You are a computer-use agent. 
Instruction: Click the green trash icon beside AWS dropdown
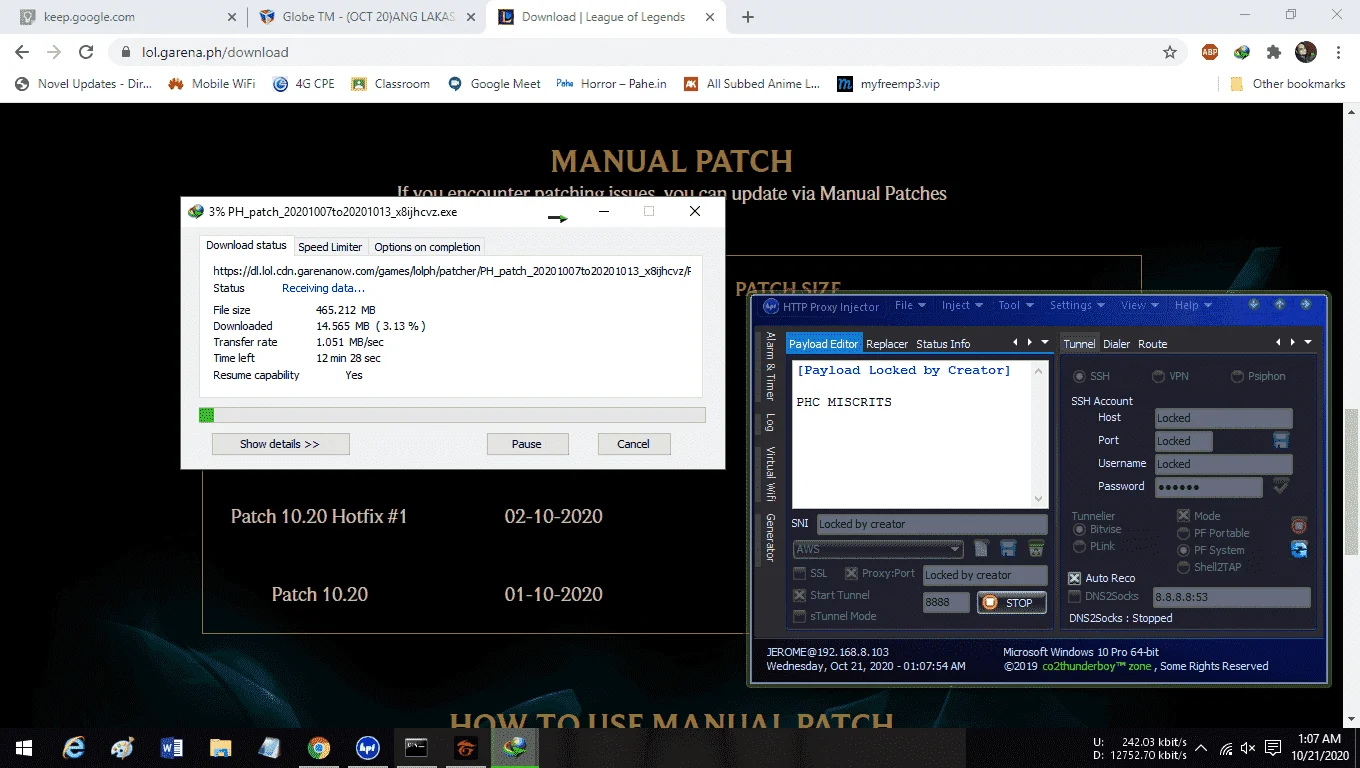click(x=1036, y=548)
